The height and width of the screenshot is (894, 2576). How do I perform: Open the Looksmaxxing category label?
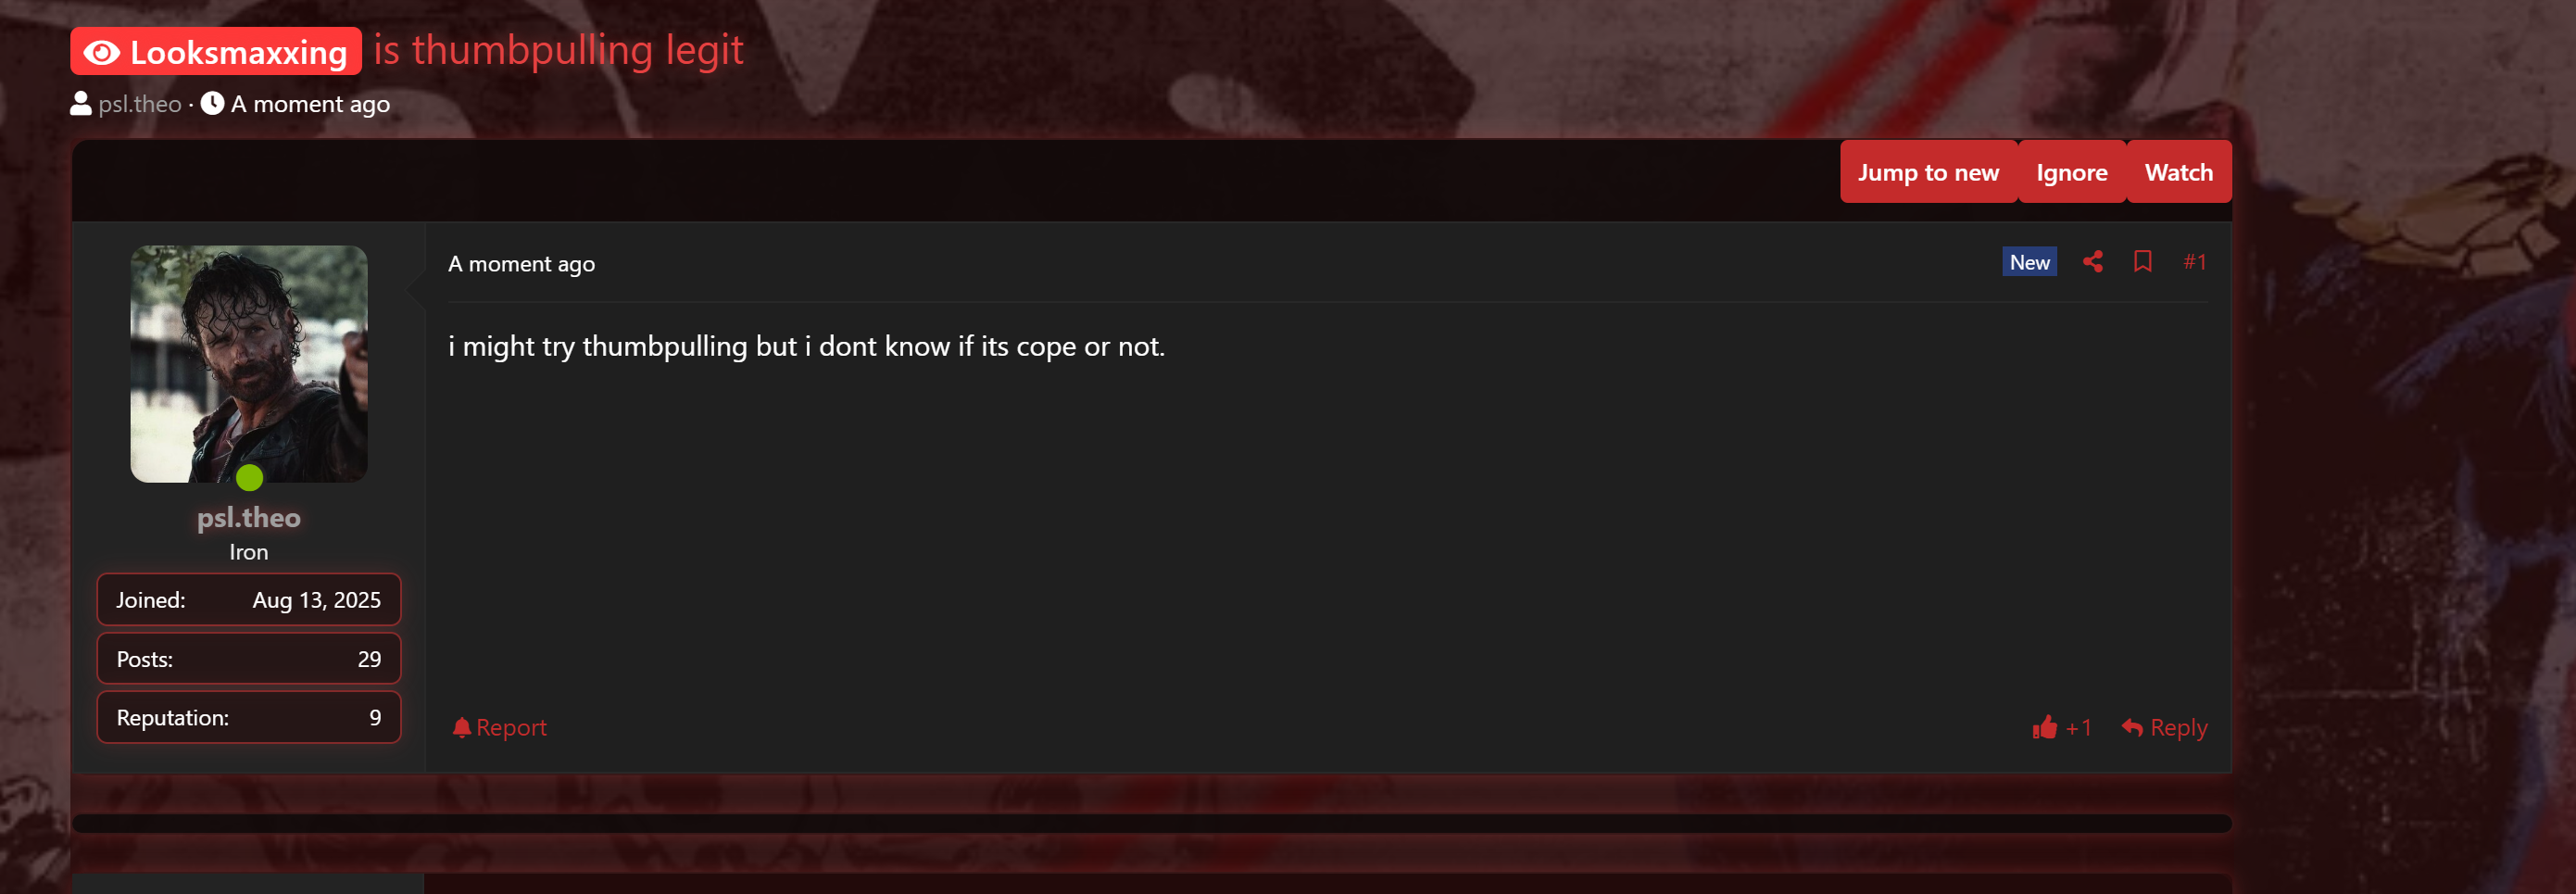click(x=216, y=51)
